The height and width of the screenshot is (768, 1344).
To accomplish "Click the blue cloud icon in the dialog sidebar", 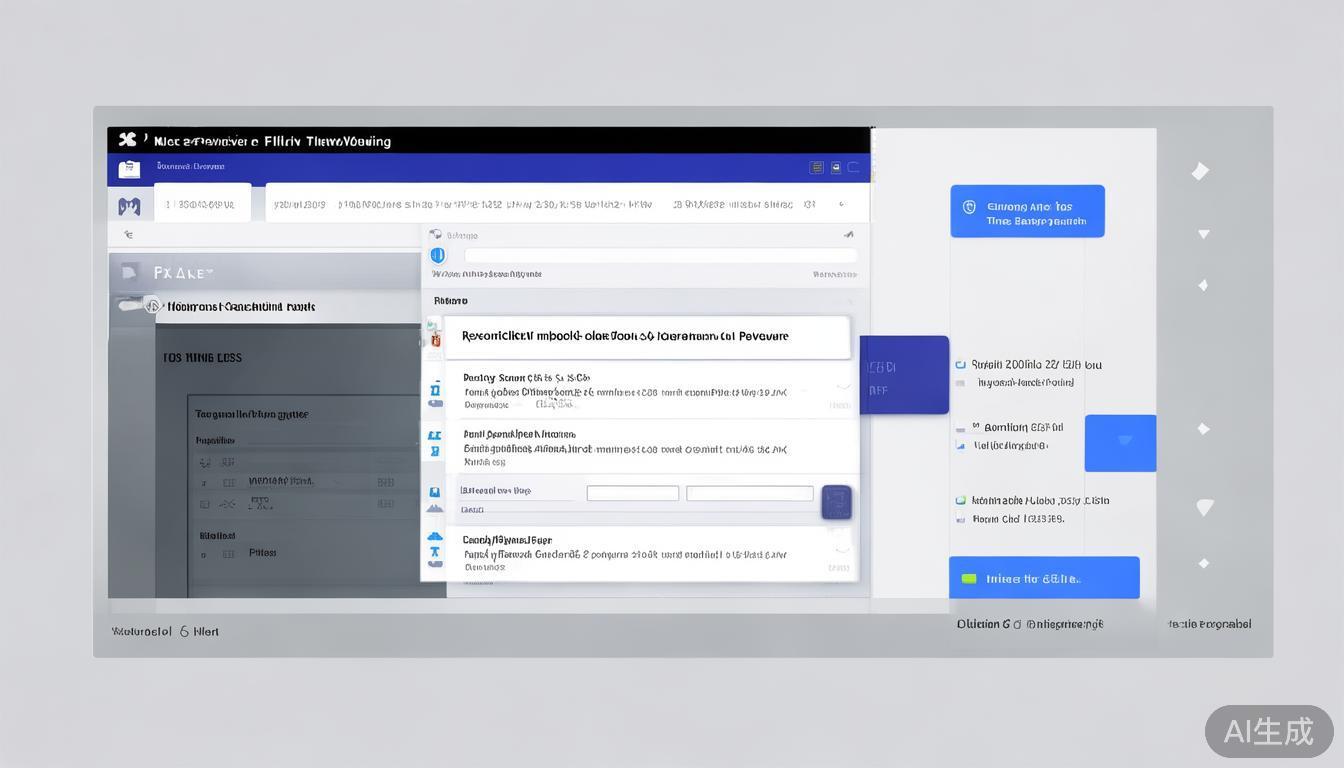I will [x=435, y=537].
